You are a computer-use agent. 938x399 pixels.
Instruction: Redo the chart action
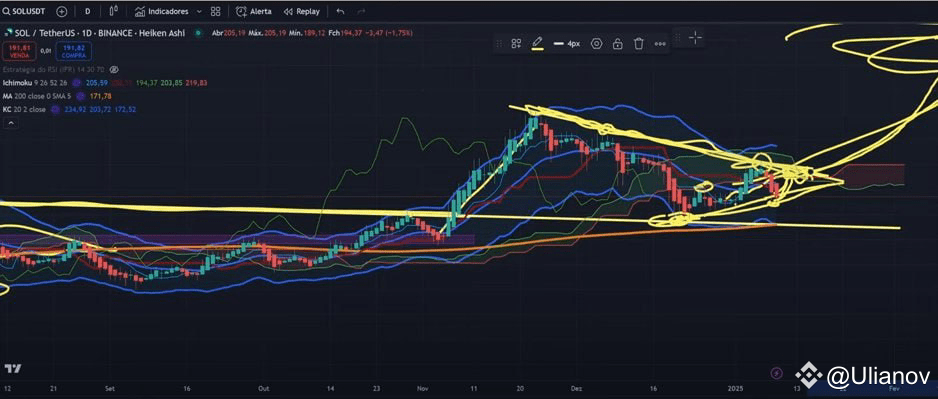coord(361,11)
